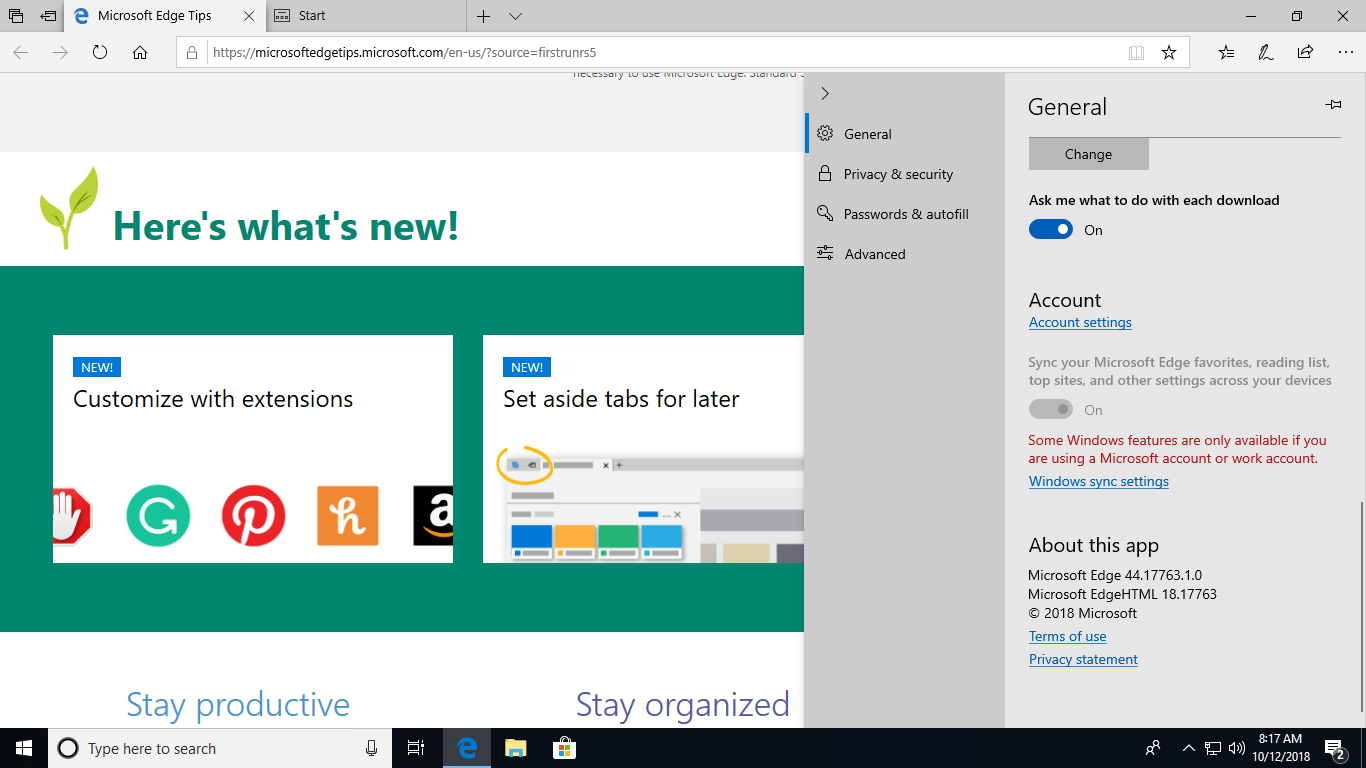
Task: Click the taskbar clock and date
Action: pos(1280,748)
